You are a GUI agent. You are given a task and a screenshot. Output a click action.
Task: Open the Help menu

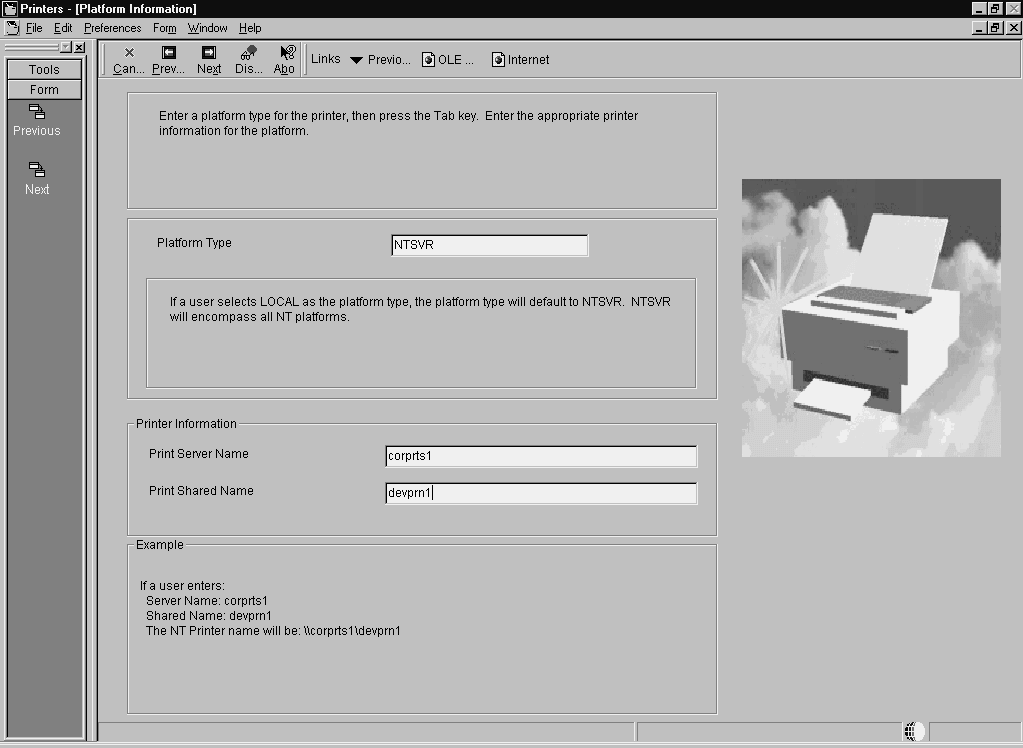pyautogui.click(x=250, y=28)
